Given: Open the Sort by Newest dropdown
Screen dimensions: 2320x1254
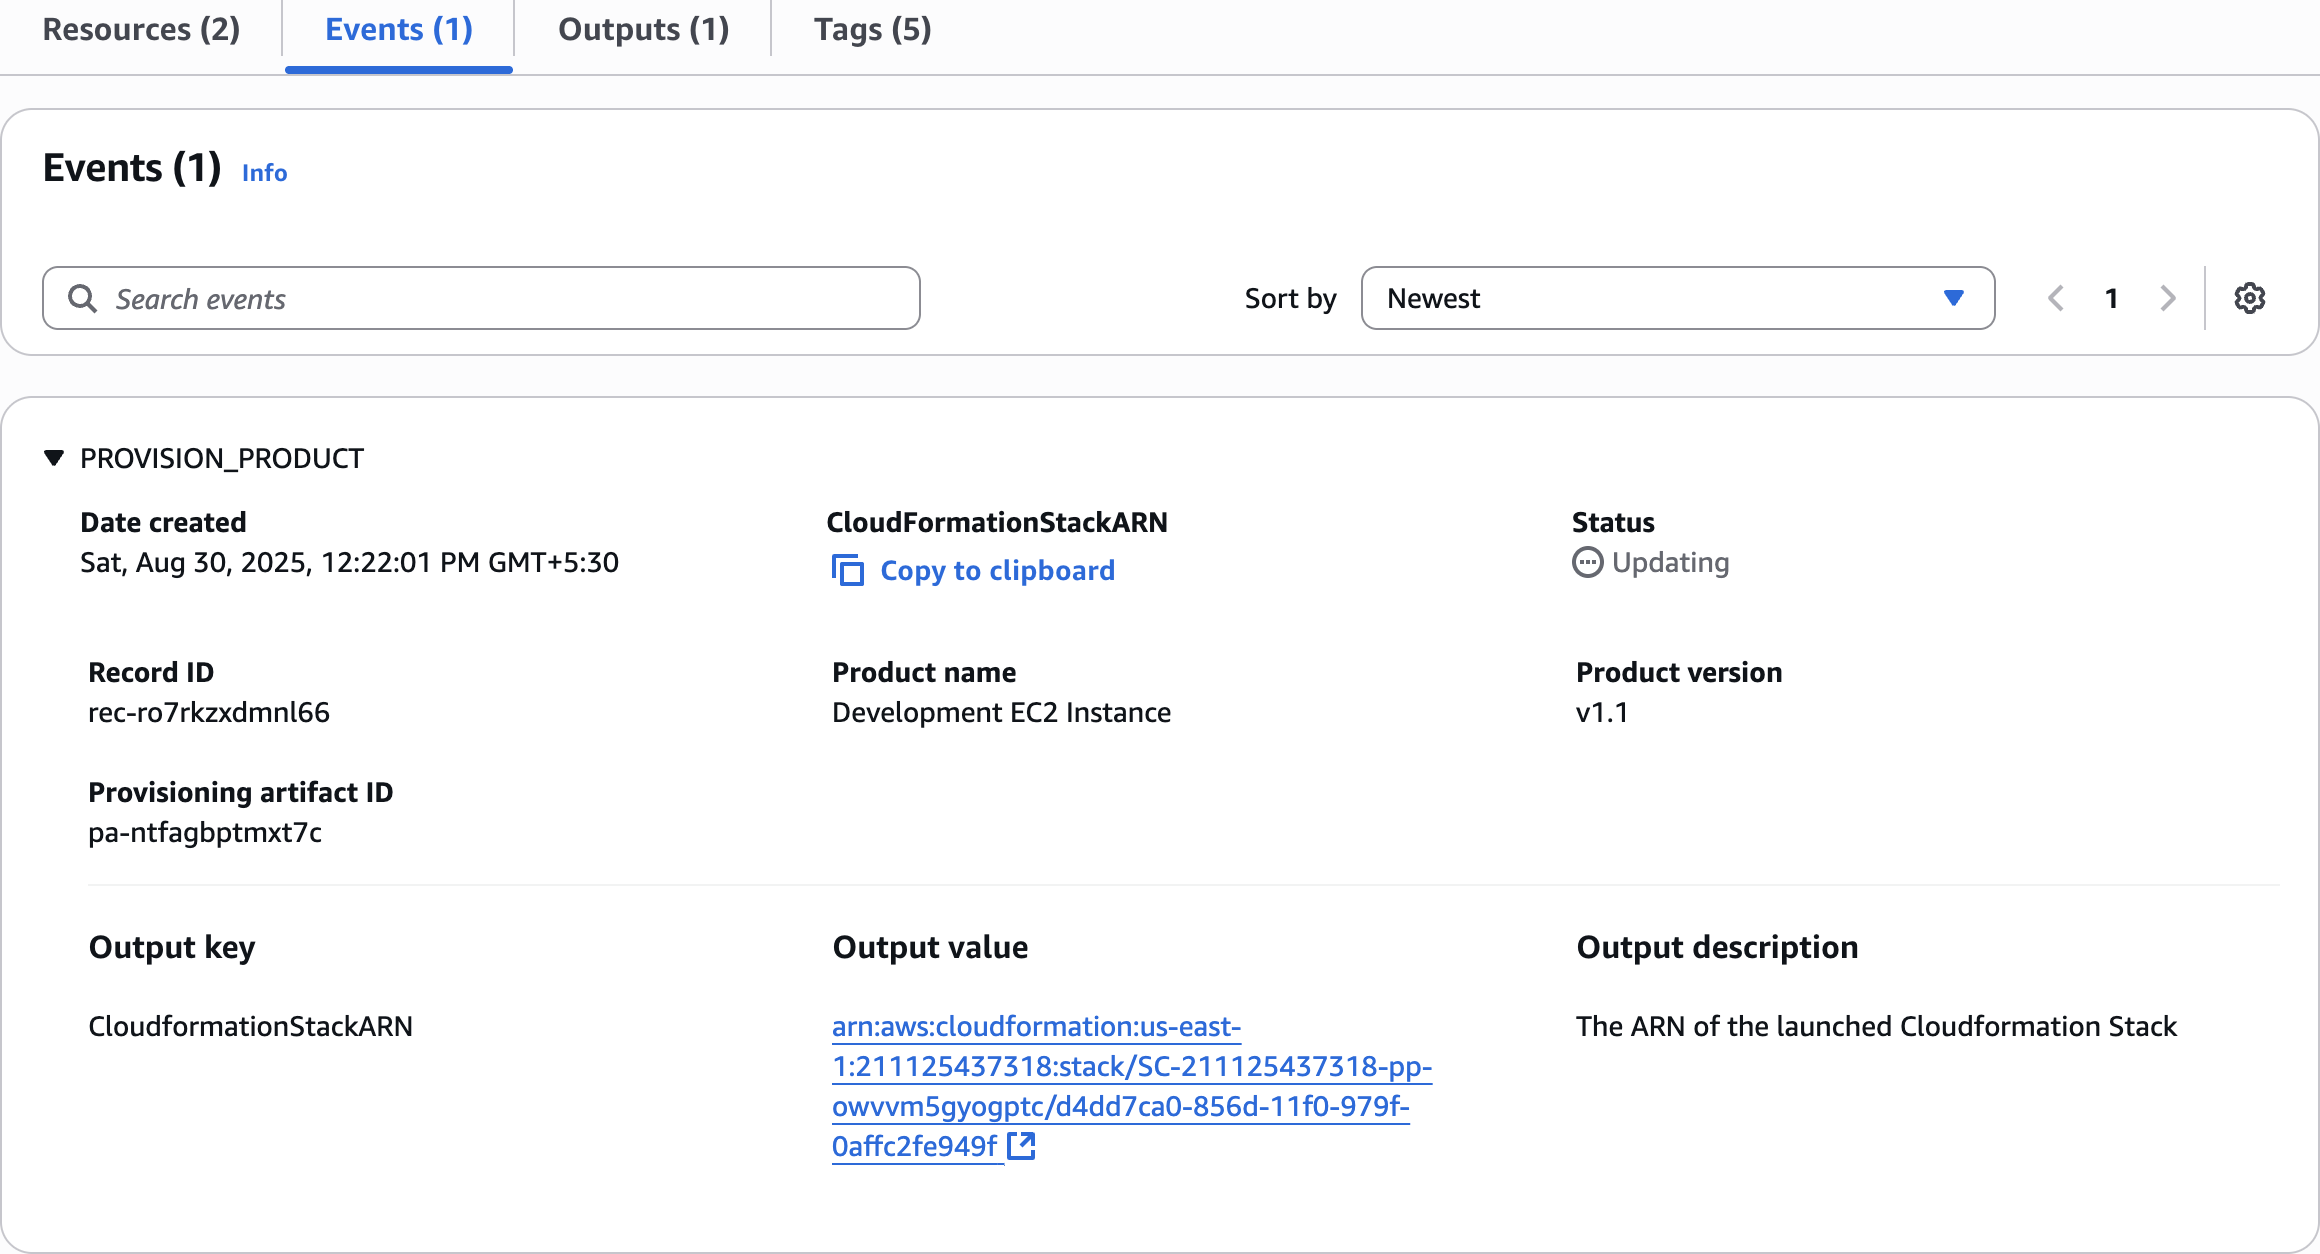Looking at the screenshot, I should 1676,298.
